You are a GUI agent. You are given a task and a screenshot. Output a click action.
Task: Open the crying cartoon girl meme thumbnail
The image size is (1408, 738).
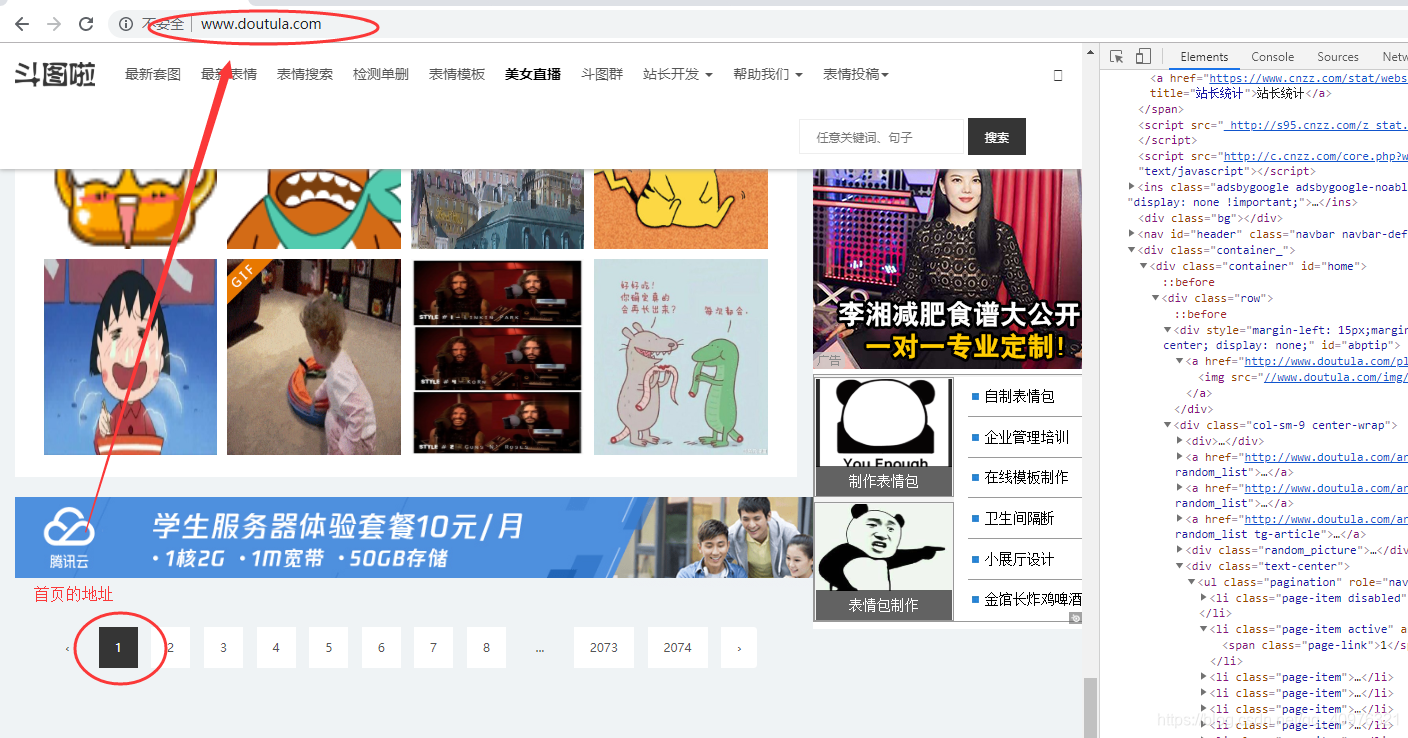click(x=130, y=357)
